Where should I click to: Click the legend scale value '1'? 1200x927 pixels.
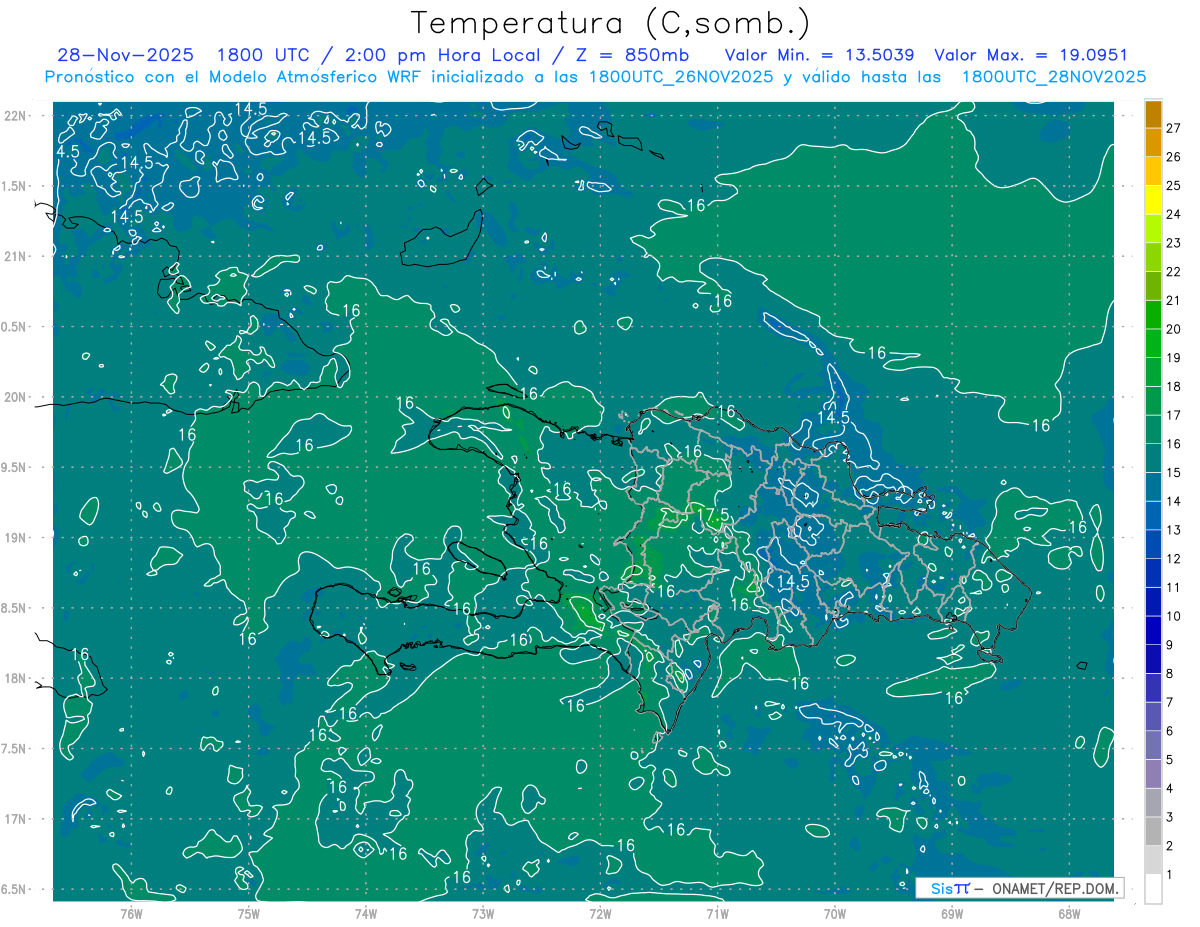[x=1170, y=875]
